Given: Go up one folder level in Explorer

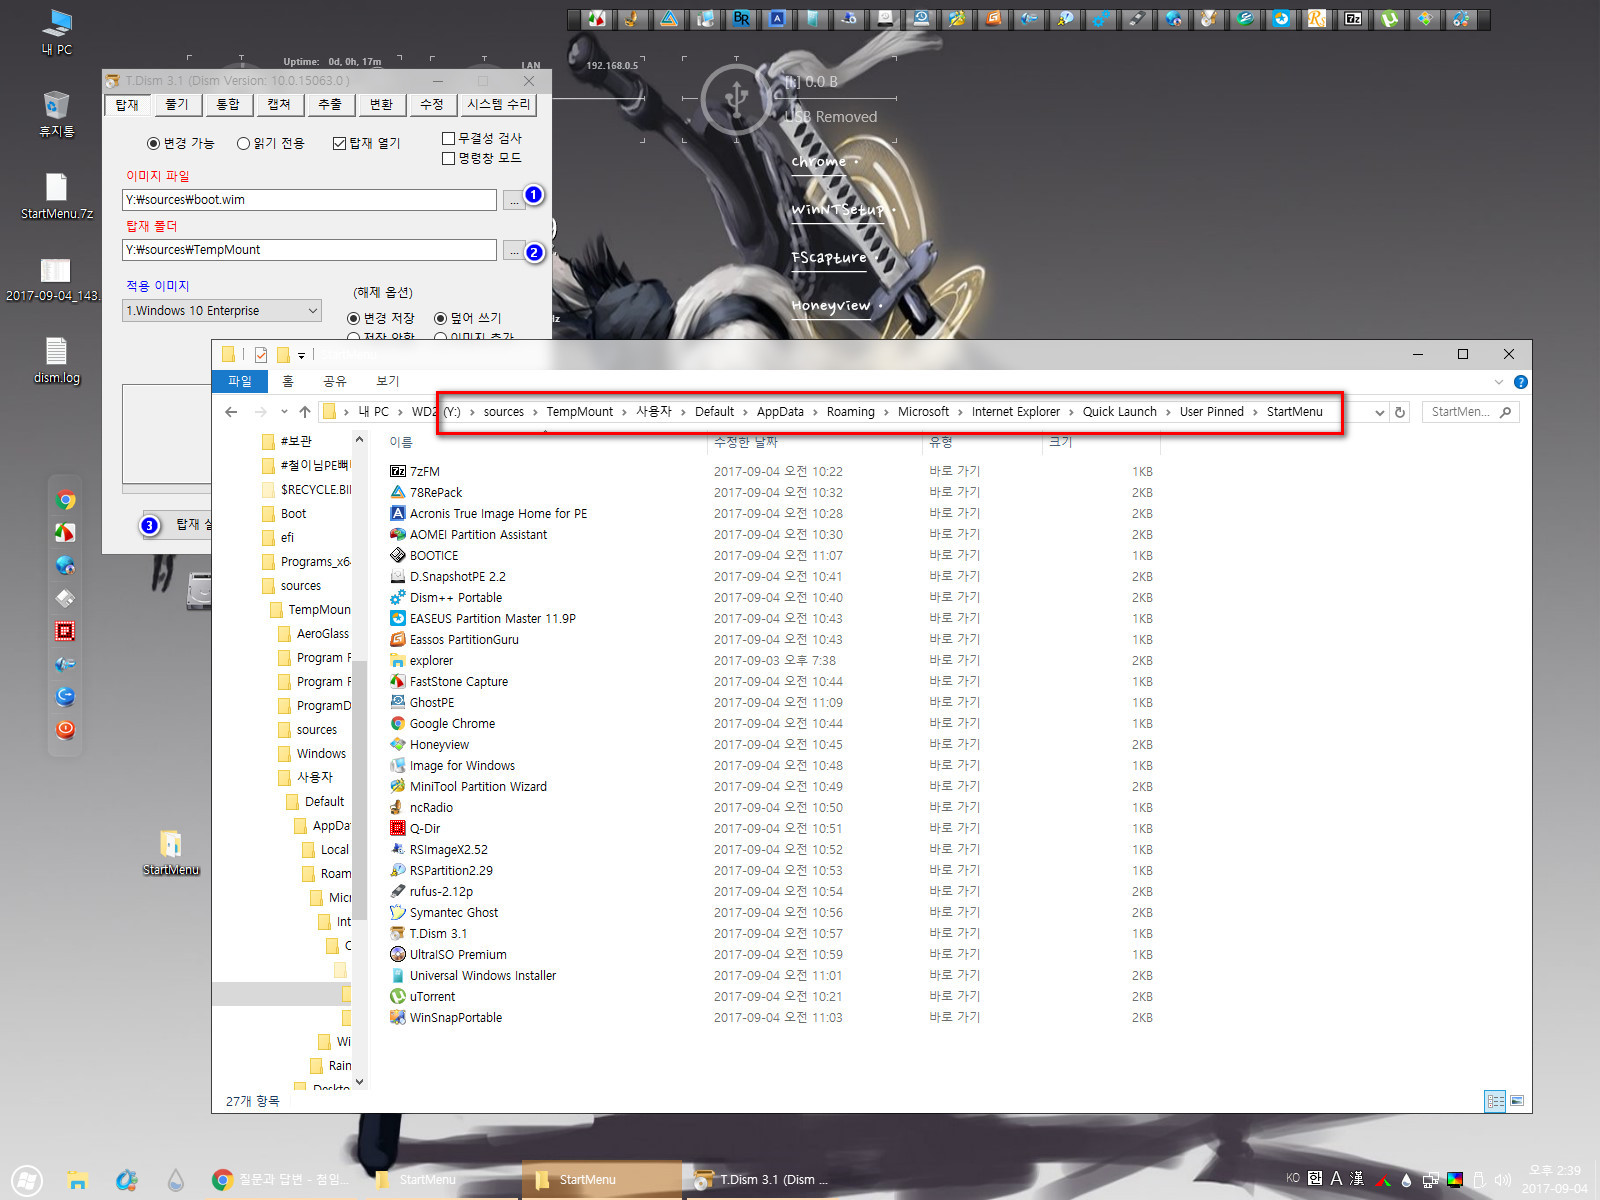Looking at the screenshot, I should click(x=305, y=412).
